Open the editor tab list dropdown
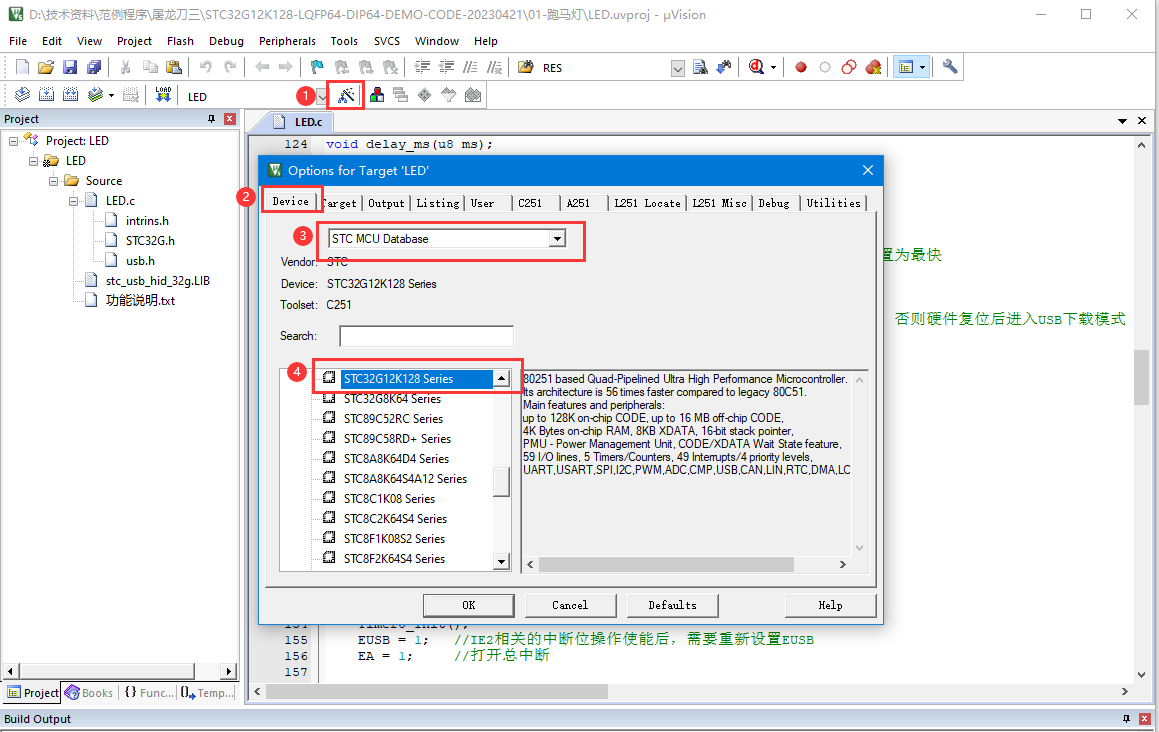The image size is (1159, 732). [x=1122, y=121]
